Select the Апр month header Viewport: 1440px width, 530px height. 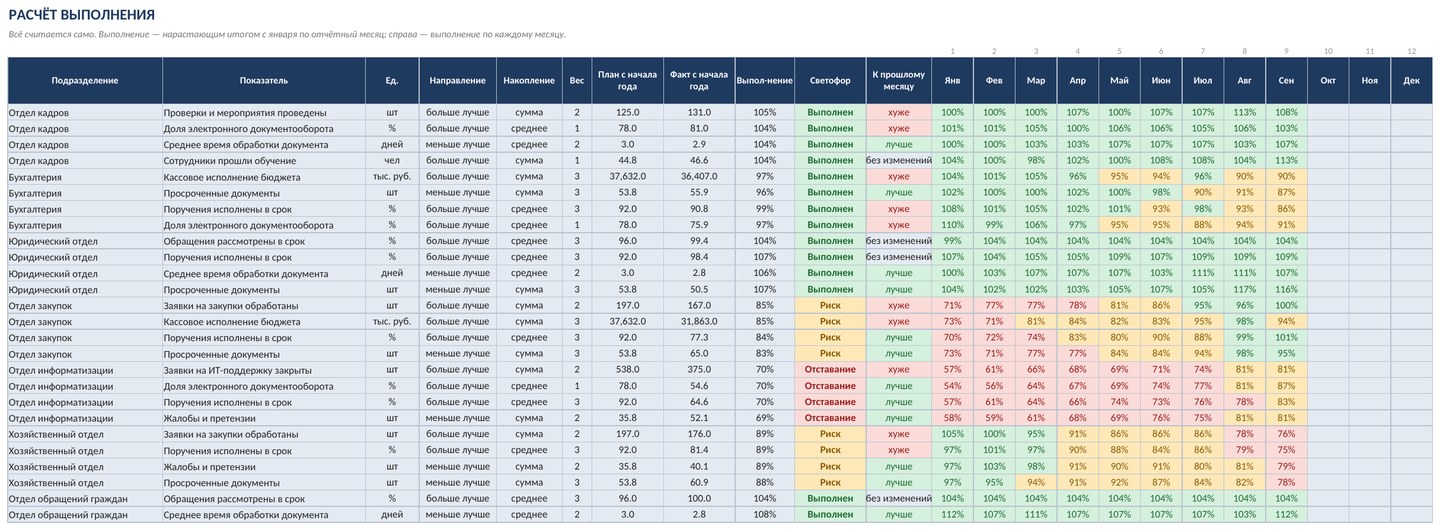coord(1078,80)
